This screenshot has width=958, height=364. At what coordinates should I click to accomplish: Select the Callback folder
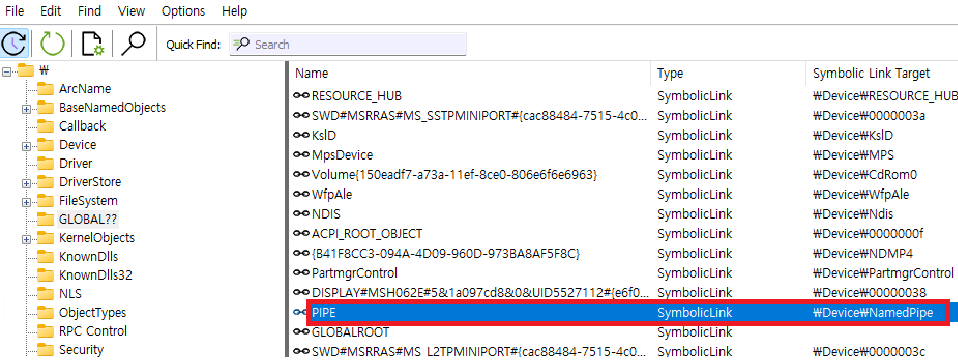82,126
